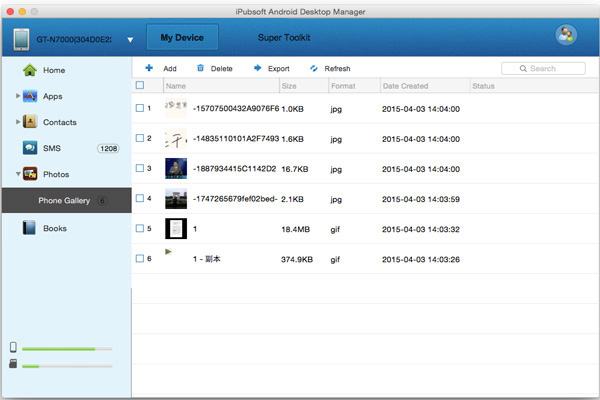Click into the Search field
This screenshot has width=600, height=400.
point(548,68)
